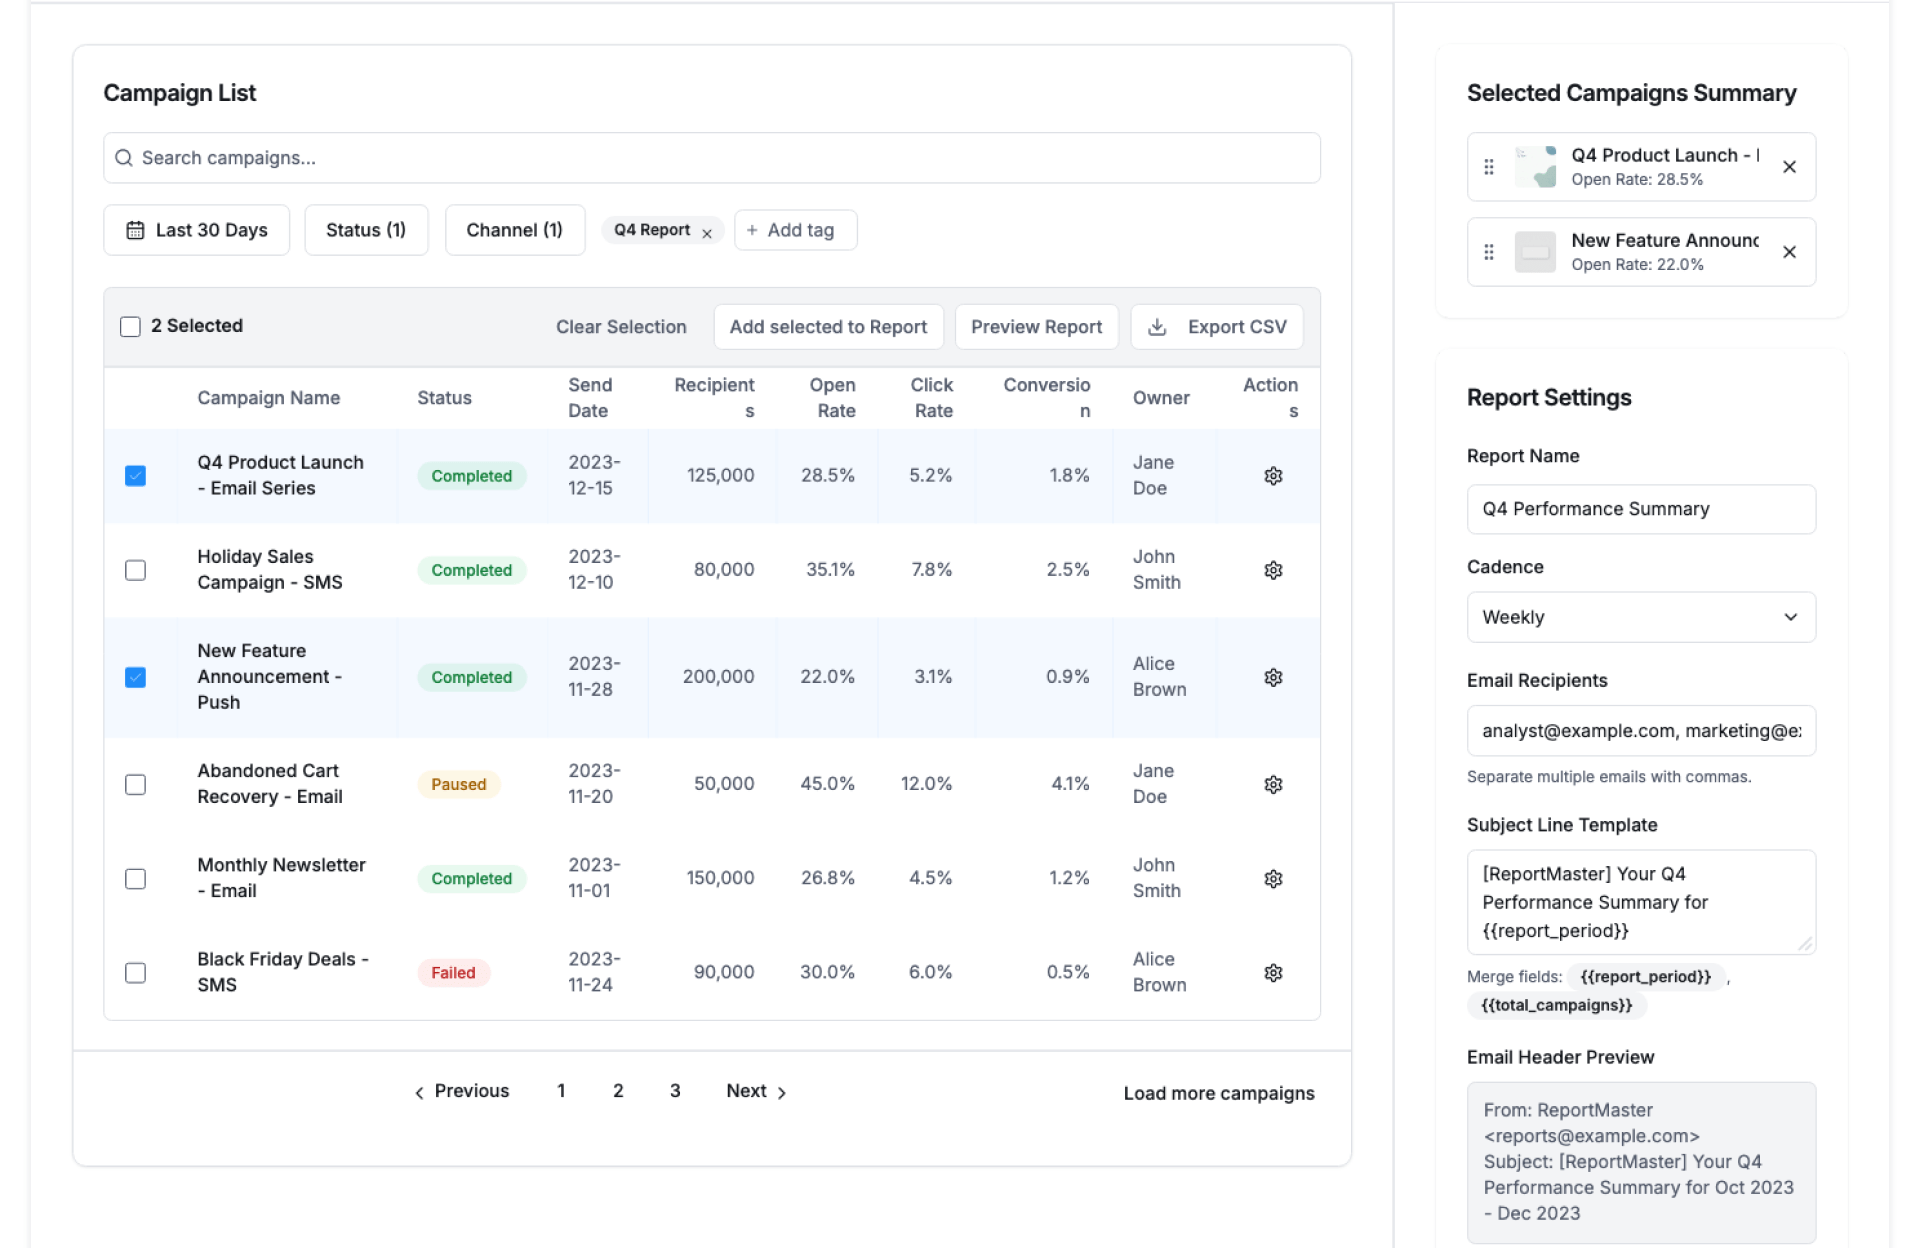Click Add selected to Report button
Viewport: 1920px width, 1248px height.
(x=828, y=327)
